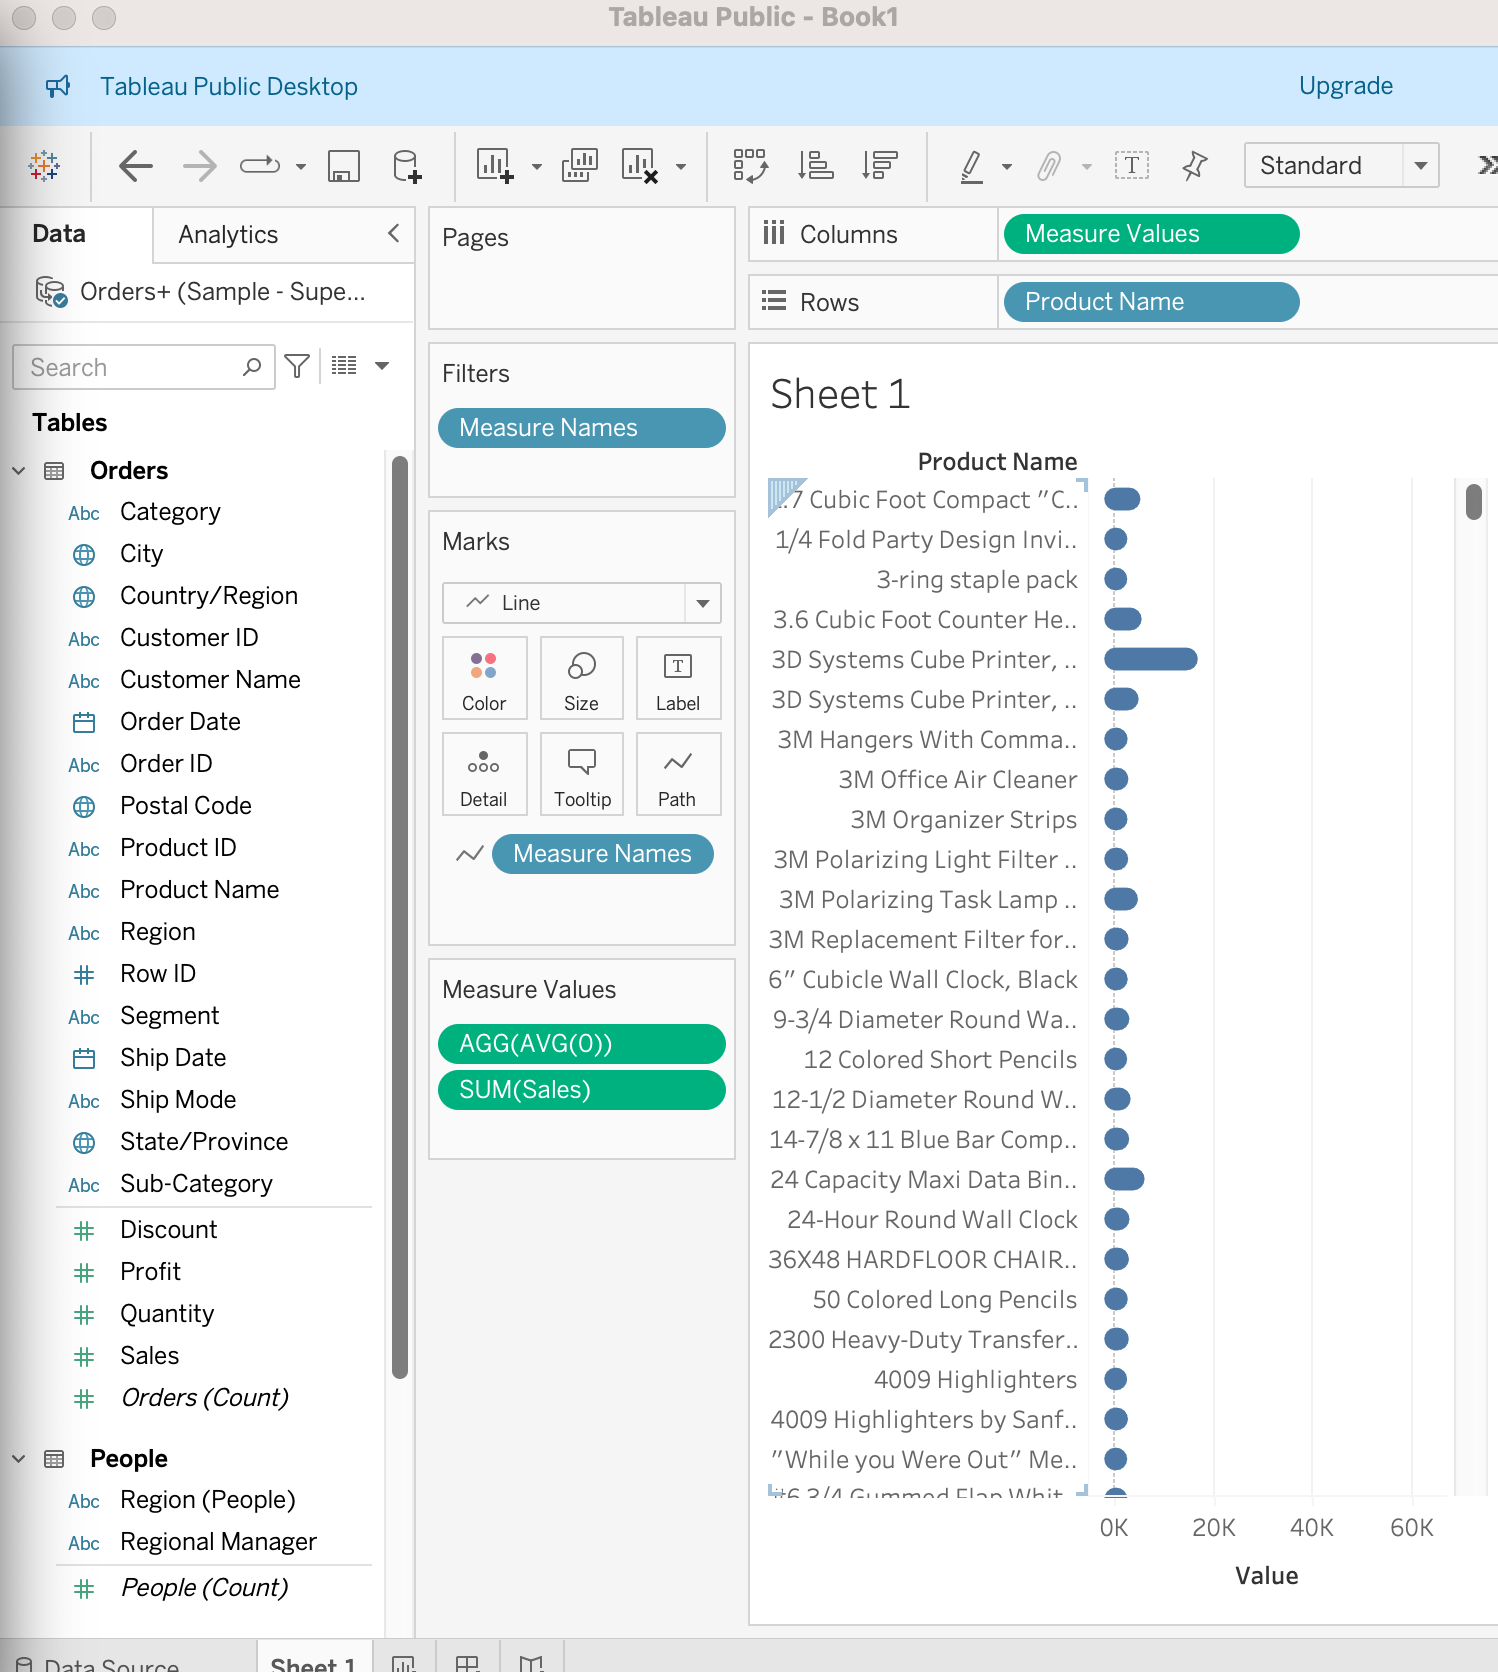Click the Swap Rows and Columns icon
The height and width of the screenshot is (1672, 1498).
(750, 165)
